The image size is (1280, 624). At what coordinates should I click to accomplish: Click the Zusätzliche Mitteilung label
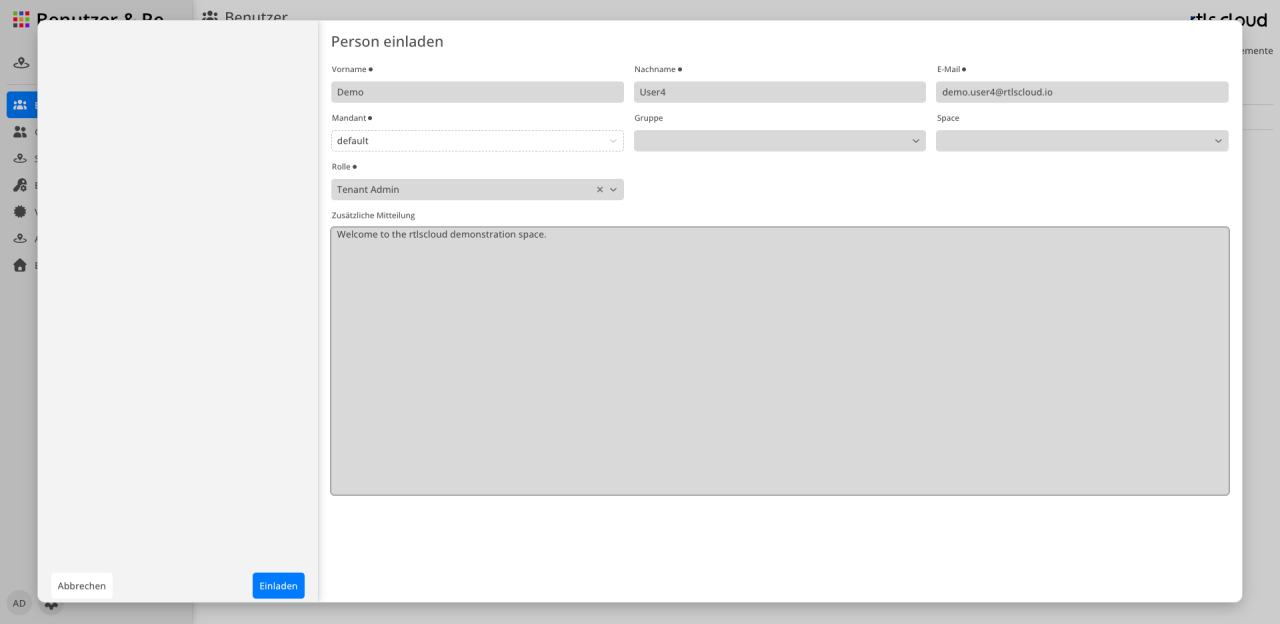[373, 216]
